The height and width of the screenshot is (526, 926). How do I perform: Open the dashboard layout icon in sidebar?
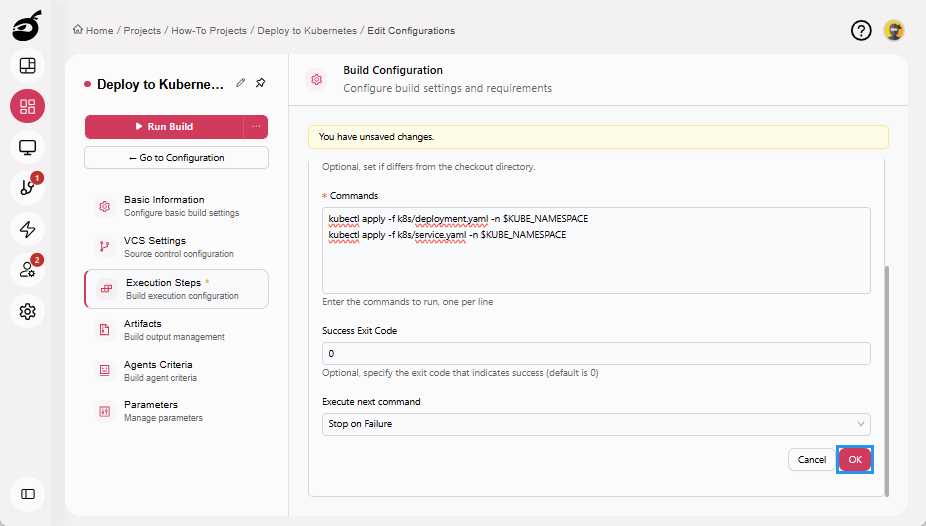27,66
